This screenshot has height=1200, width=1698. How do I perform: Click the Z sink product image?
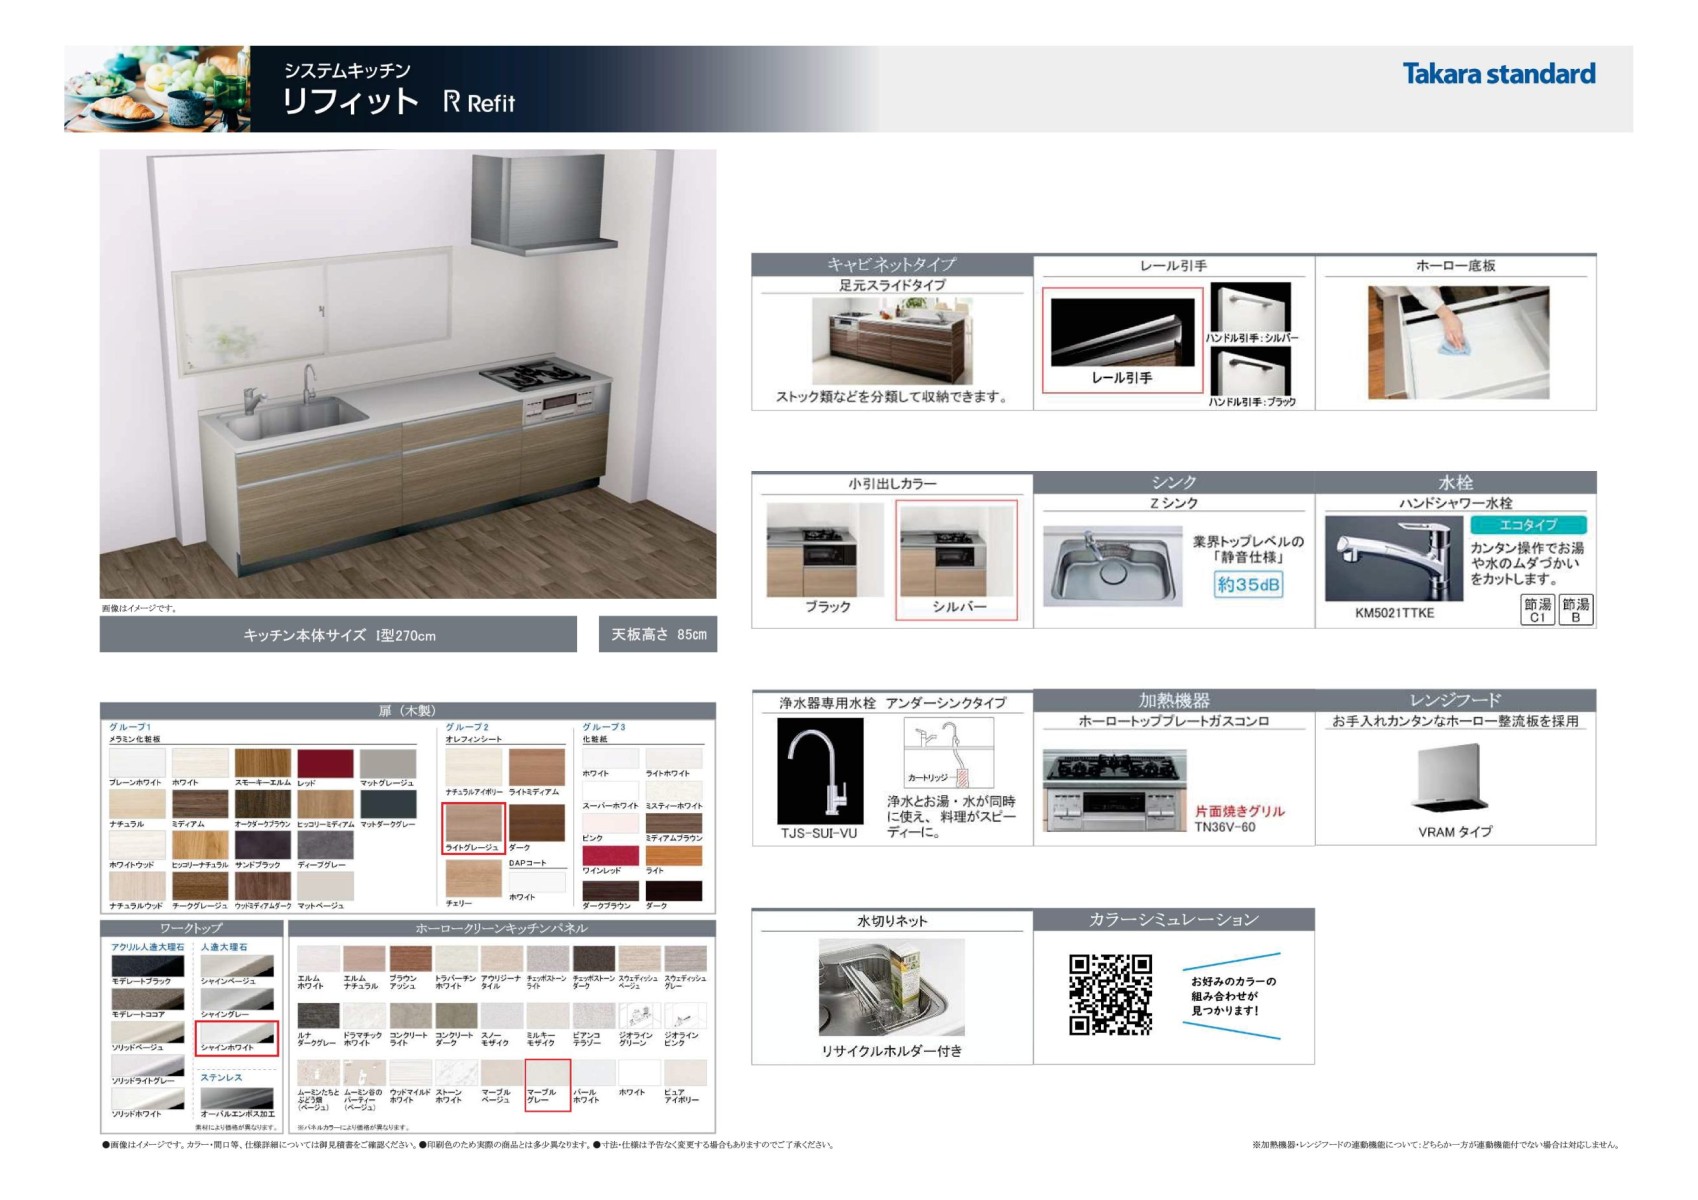click(1111, 566)
